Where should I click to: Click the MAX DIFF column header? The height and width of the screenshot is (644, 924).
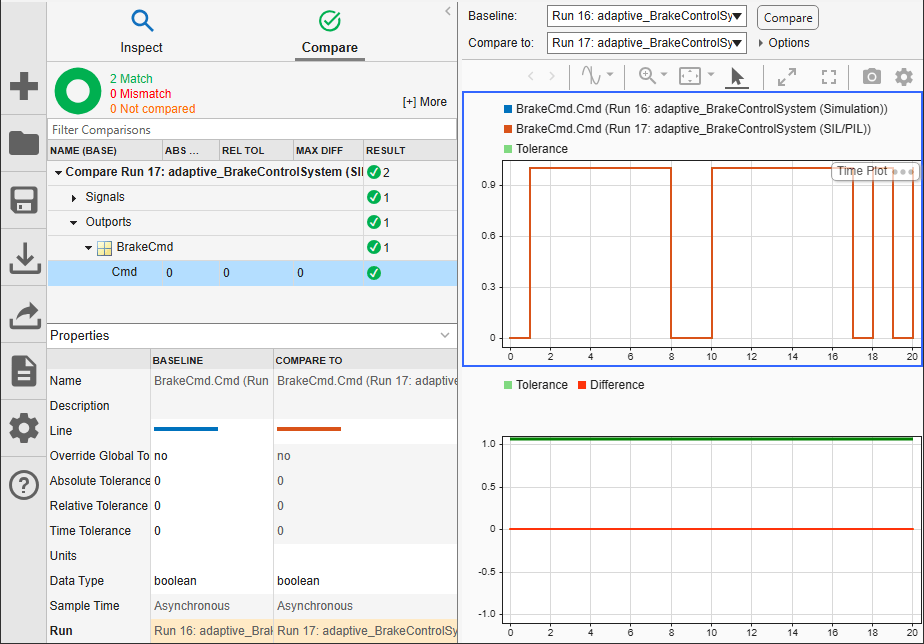coord(328,150)
